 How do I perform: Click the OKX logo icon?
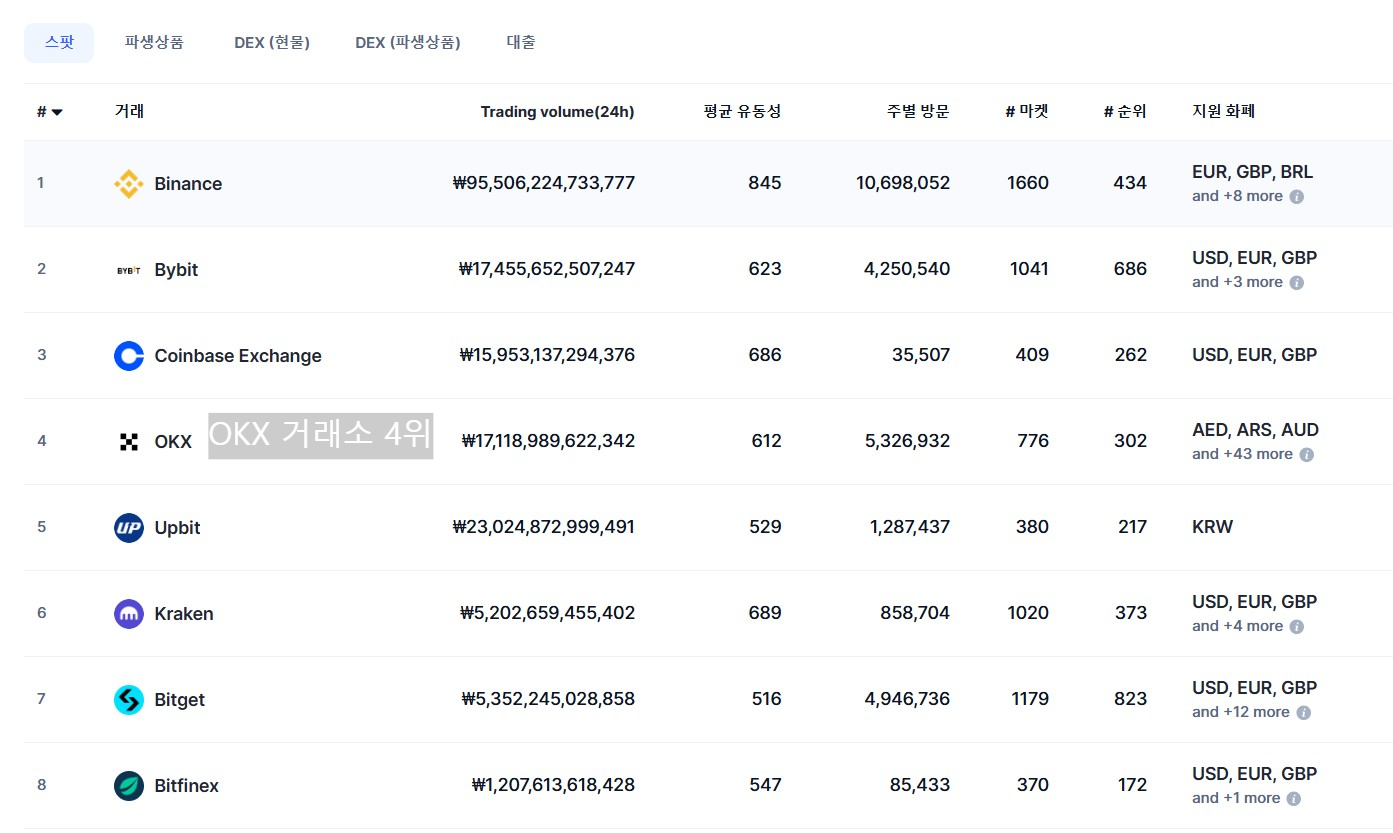tap(129, 442)
